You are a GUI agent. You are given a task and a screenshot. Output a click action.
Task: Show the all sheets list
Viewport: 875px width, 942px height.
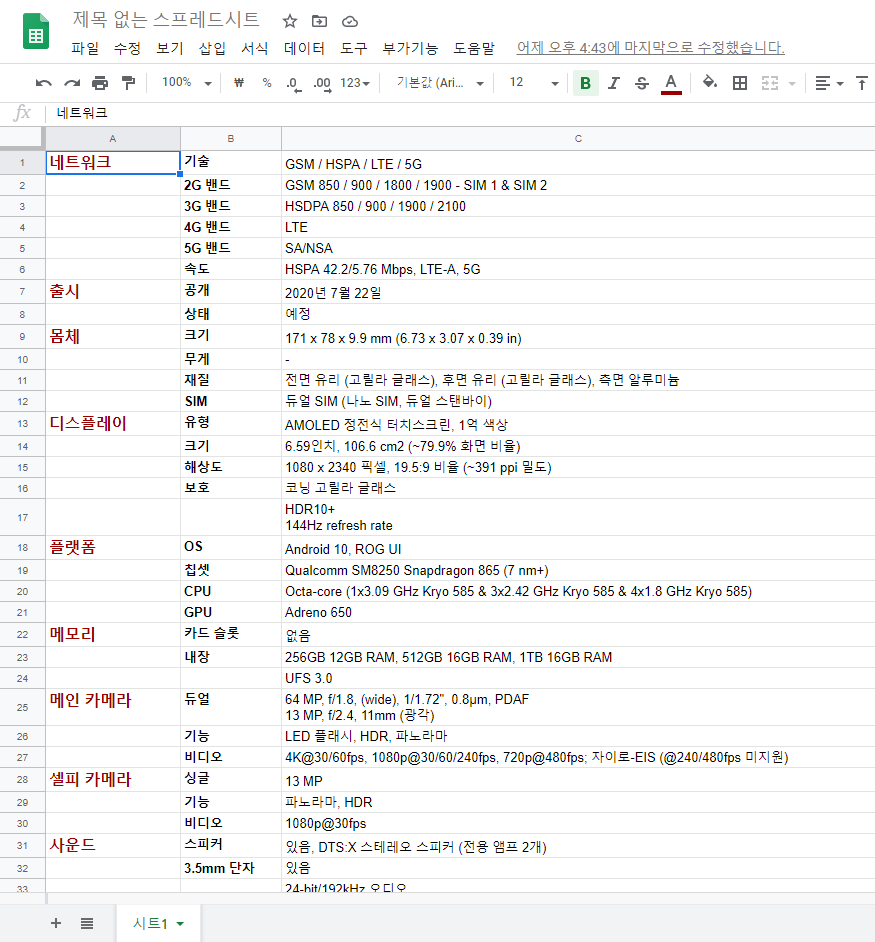87,923
